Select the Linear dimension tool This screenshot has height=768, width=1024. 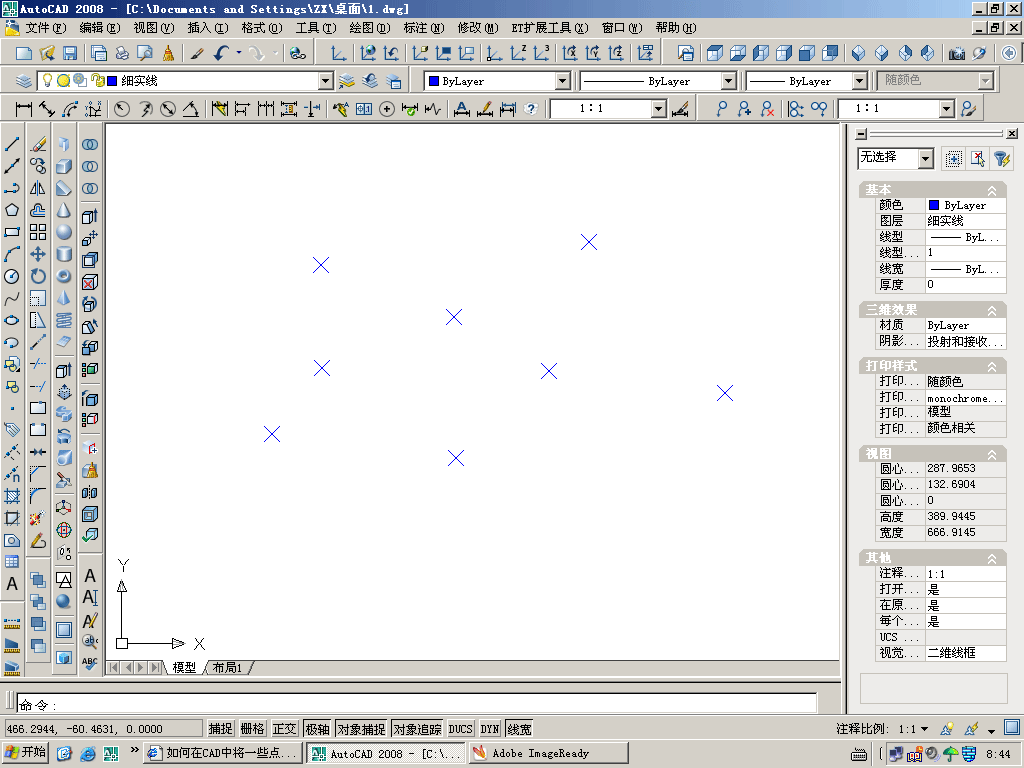(24, 109)
